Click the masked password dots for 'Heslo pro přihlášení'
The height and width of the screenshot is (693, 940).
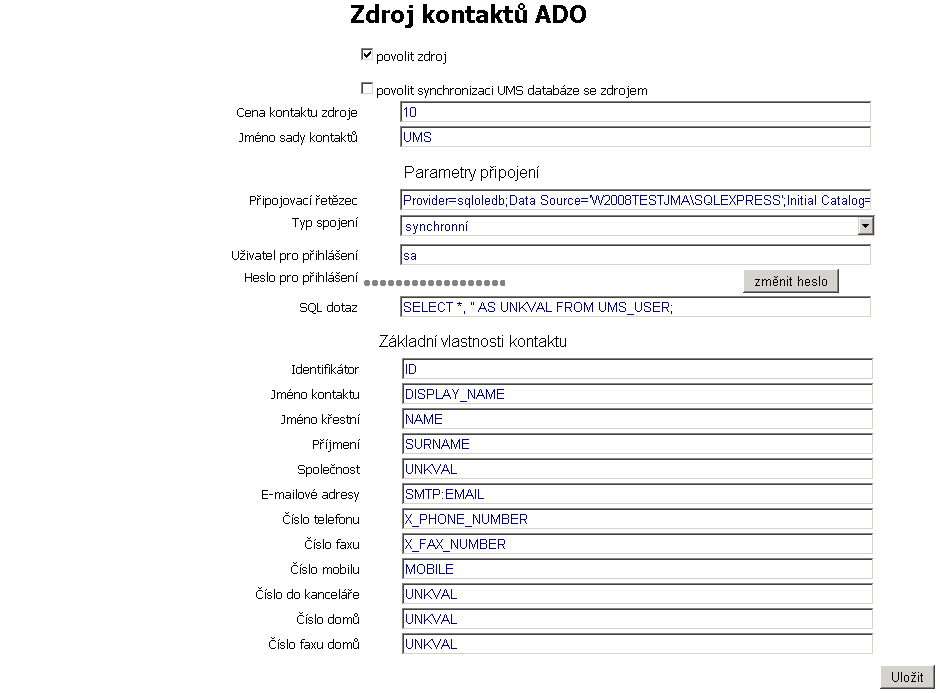[x=435, y=283]
